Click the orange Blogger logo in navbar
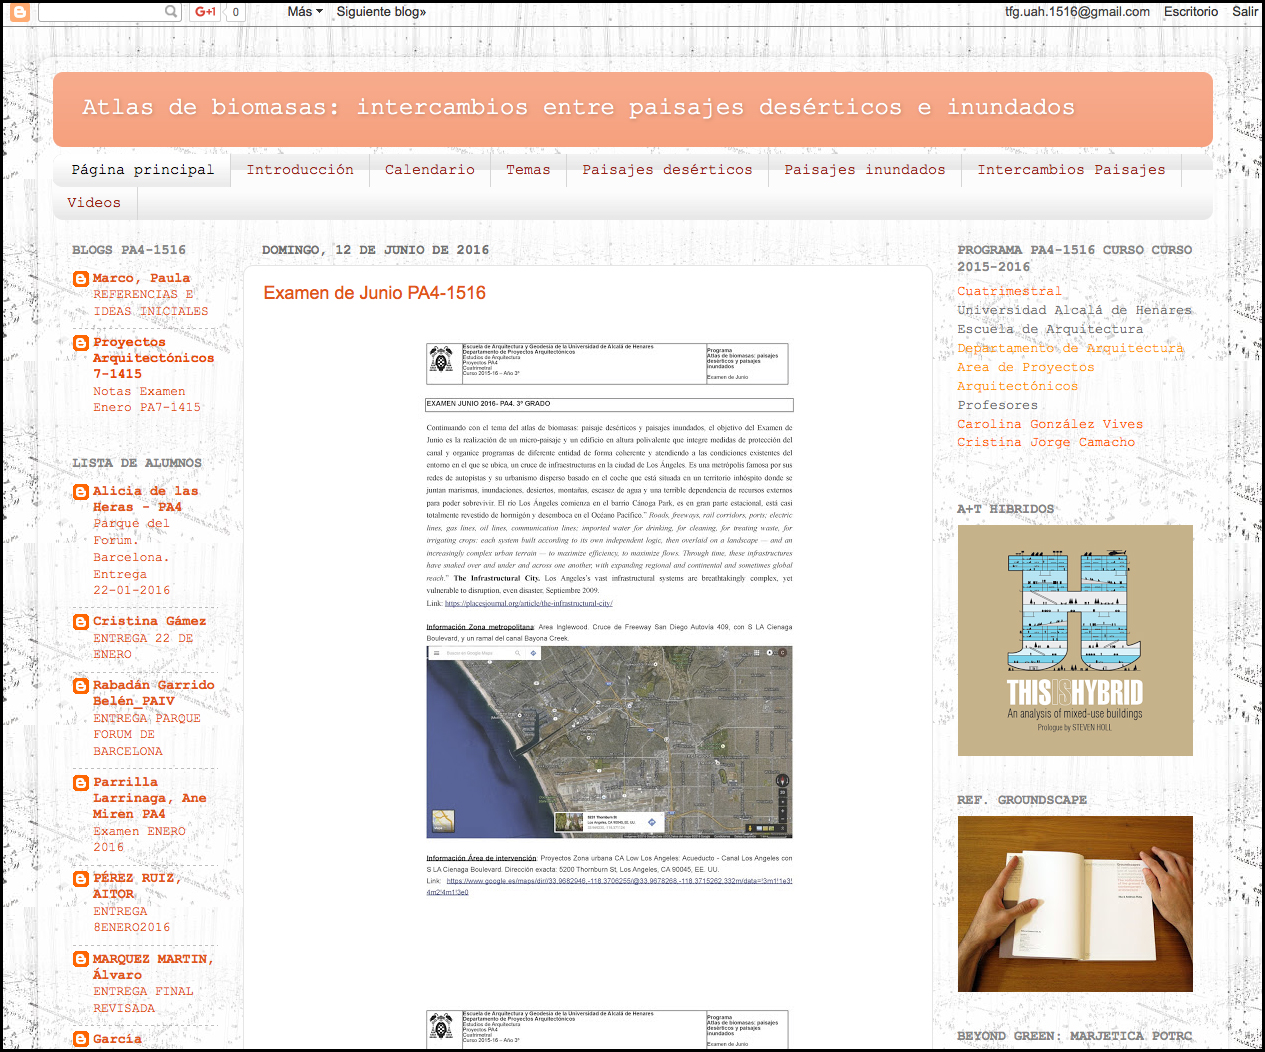 (20, 13)
